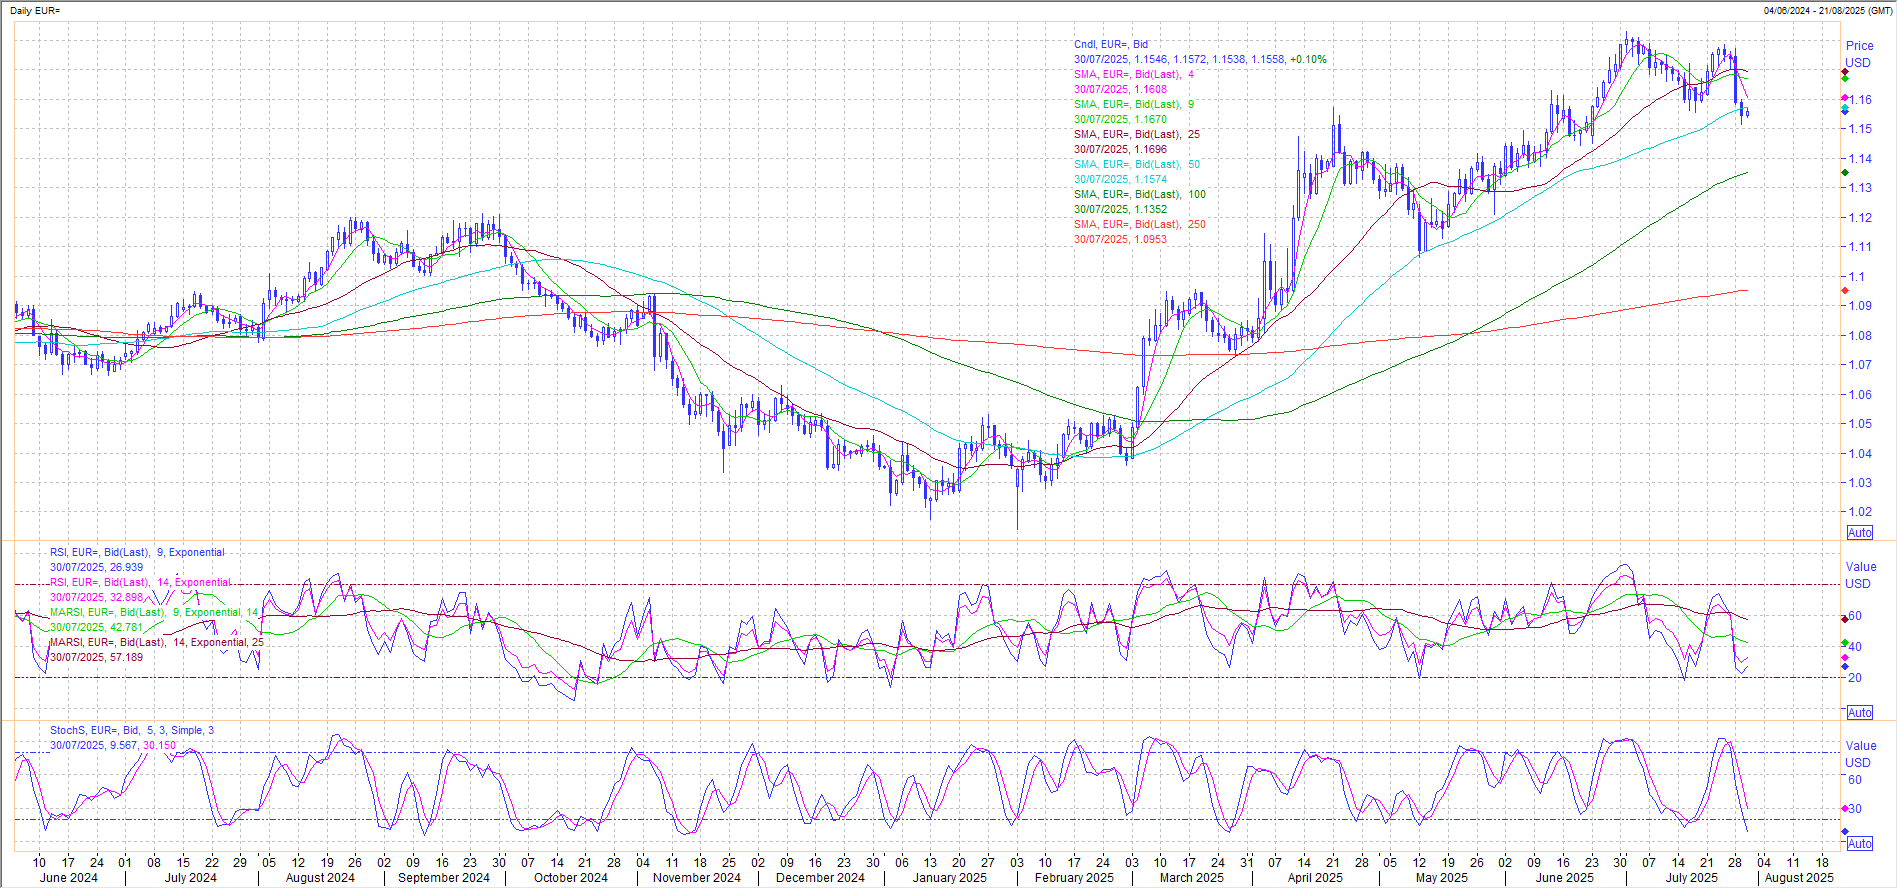Click the 'MARSI, EUR=, Bid(Last), 9, Exponential, 14' legend
Image resolution: width=1898 pixels, height=889 pixels.
[154, 612]
